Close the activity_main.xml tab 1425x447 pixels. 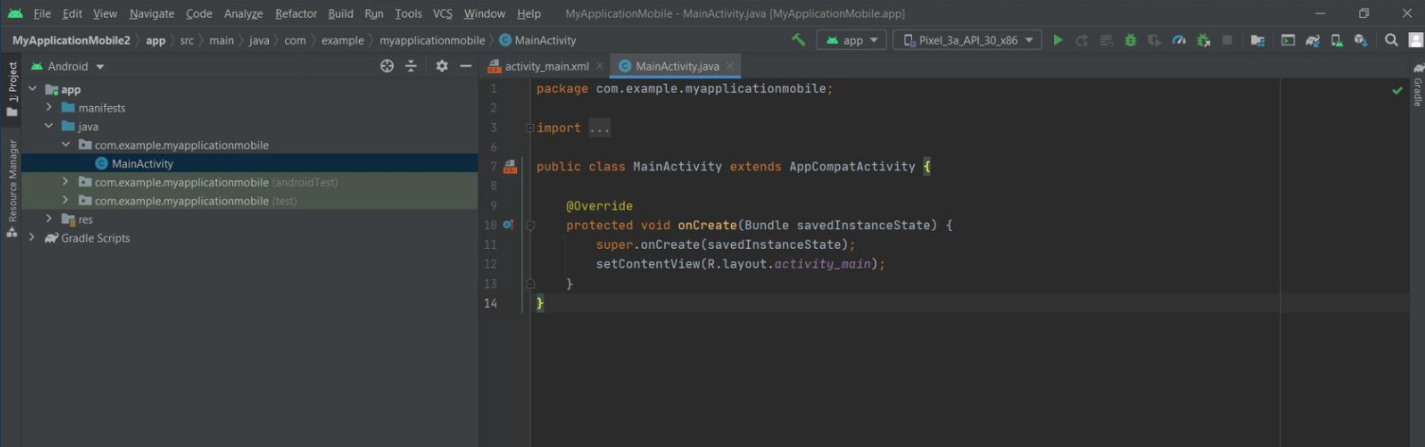click(x=599, y=66)
